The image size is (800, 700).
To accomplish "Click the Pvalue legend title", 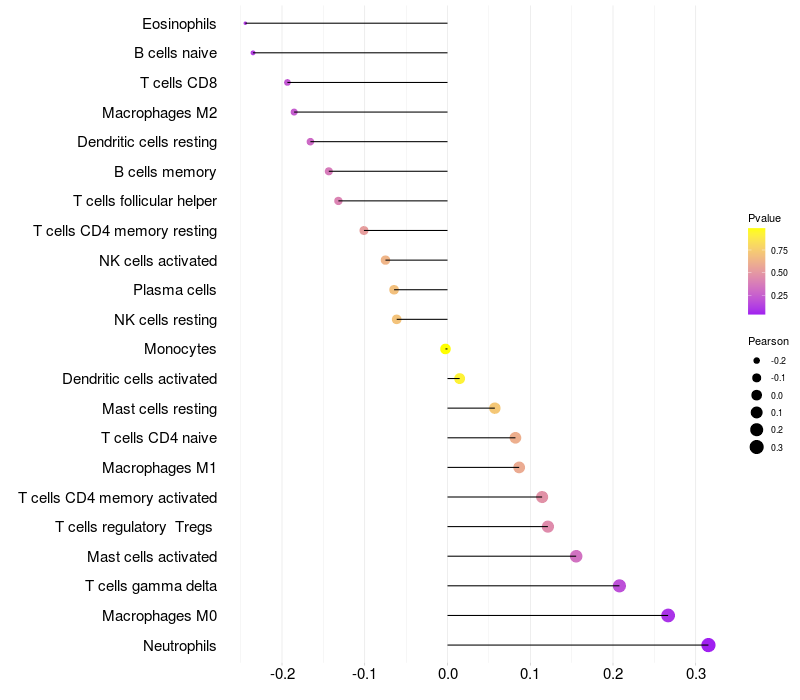I will pyautogui.click(x=764, y=218).
